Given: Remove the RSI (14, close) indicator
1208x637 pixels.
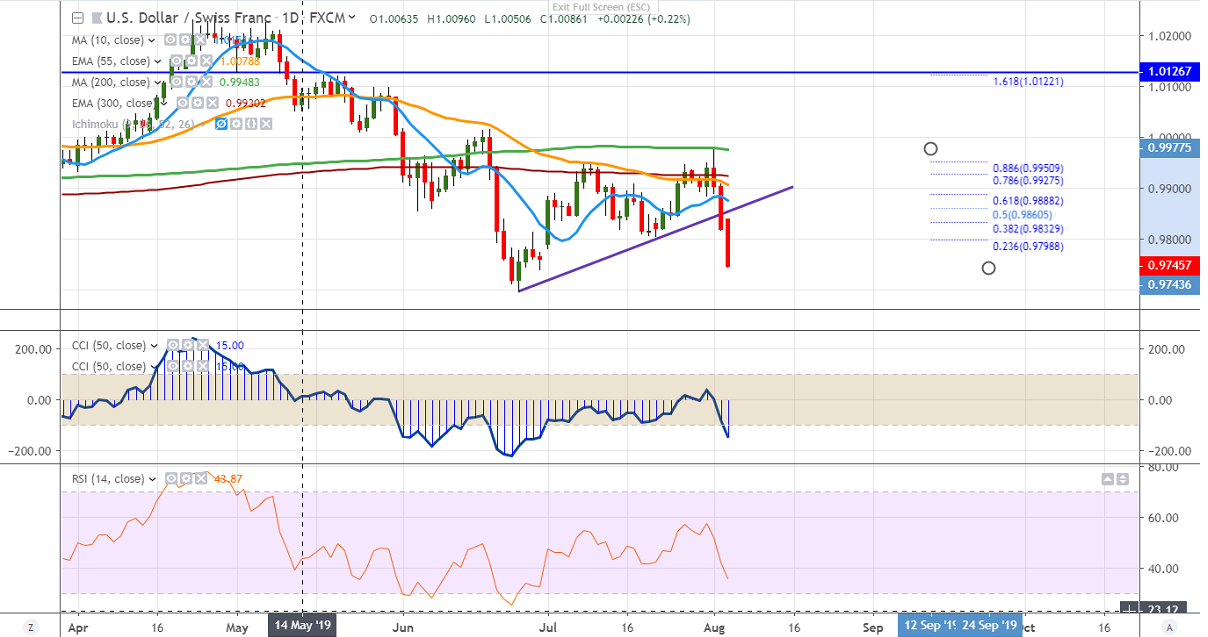Looking at the screenshot, I should click(x=201, y=479).
